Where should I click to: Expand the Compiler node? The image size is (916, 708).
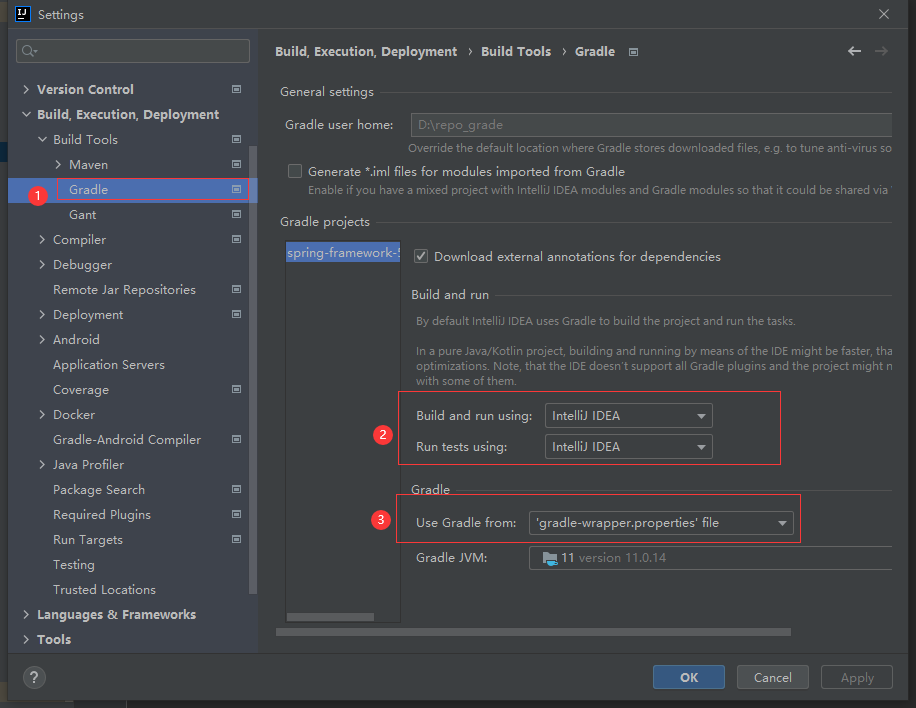(x=42, y=240)
